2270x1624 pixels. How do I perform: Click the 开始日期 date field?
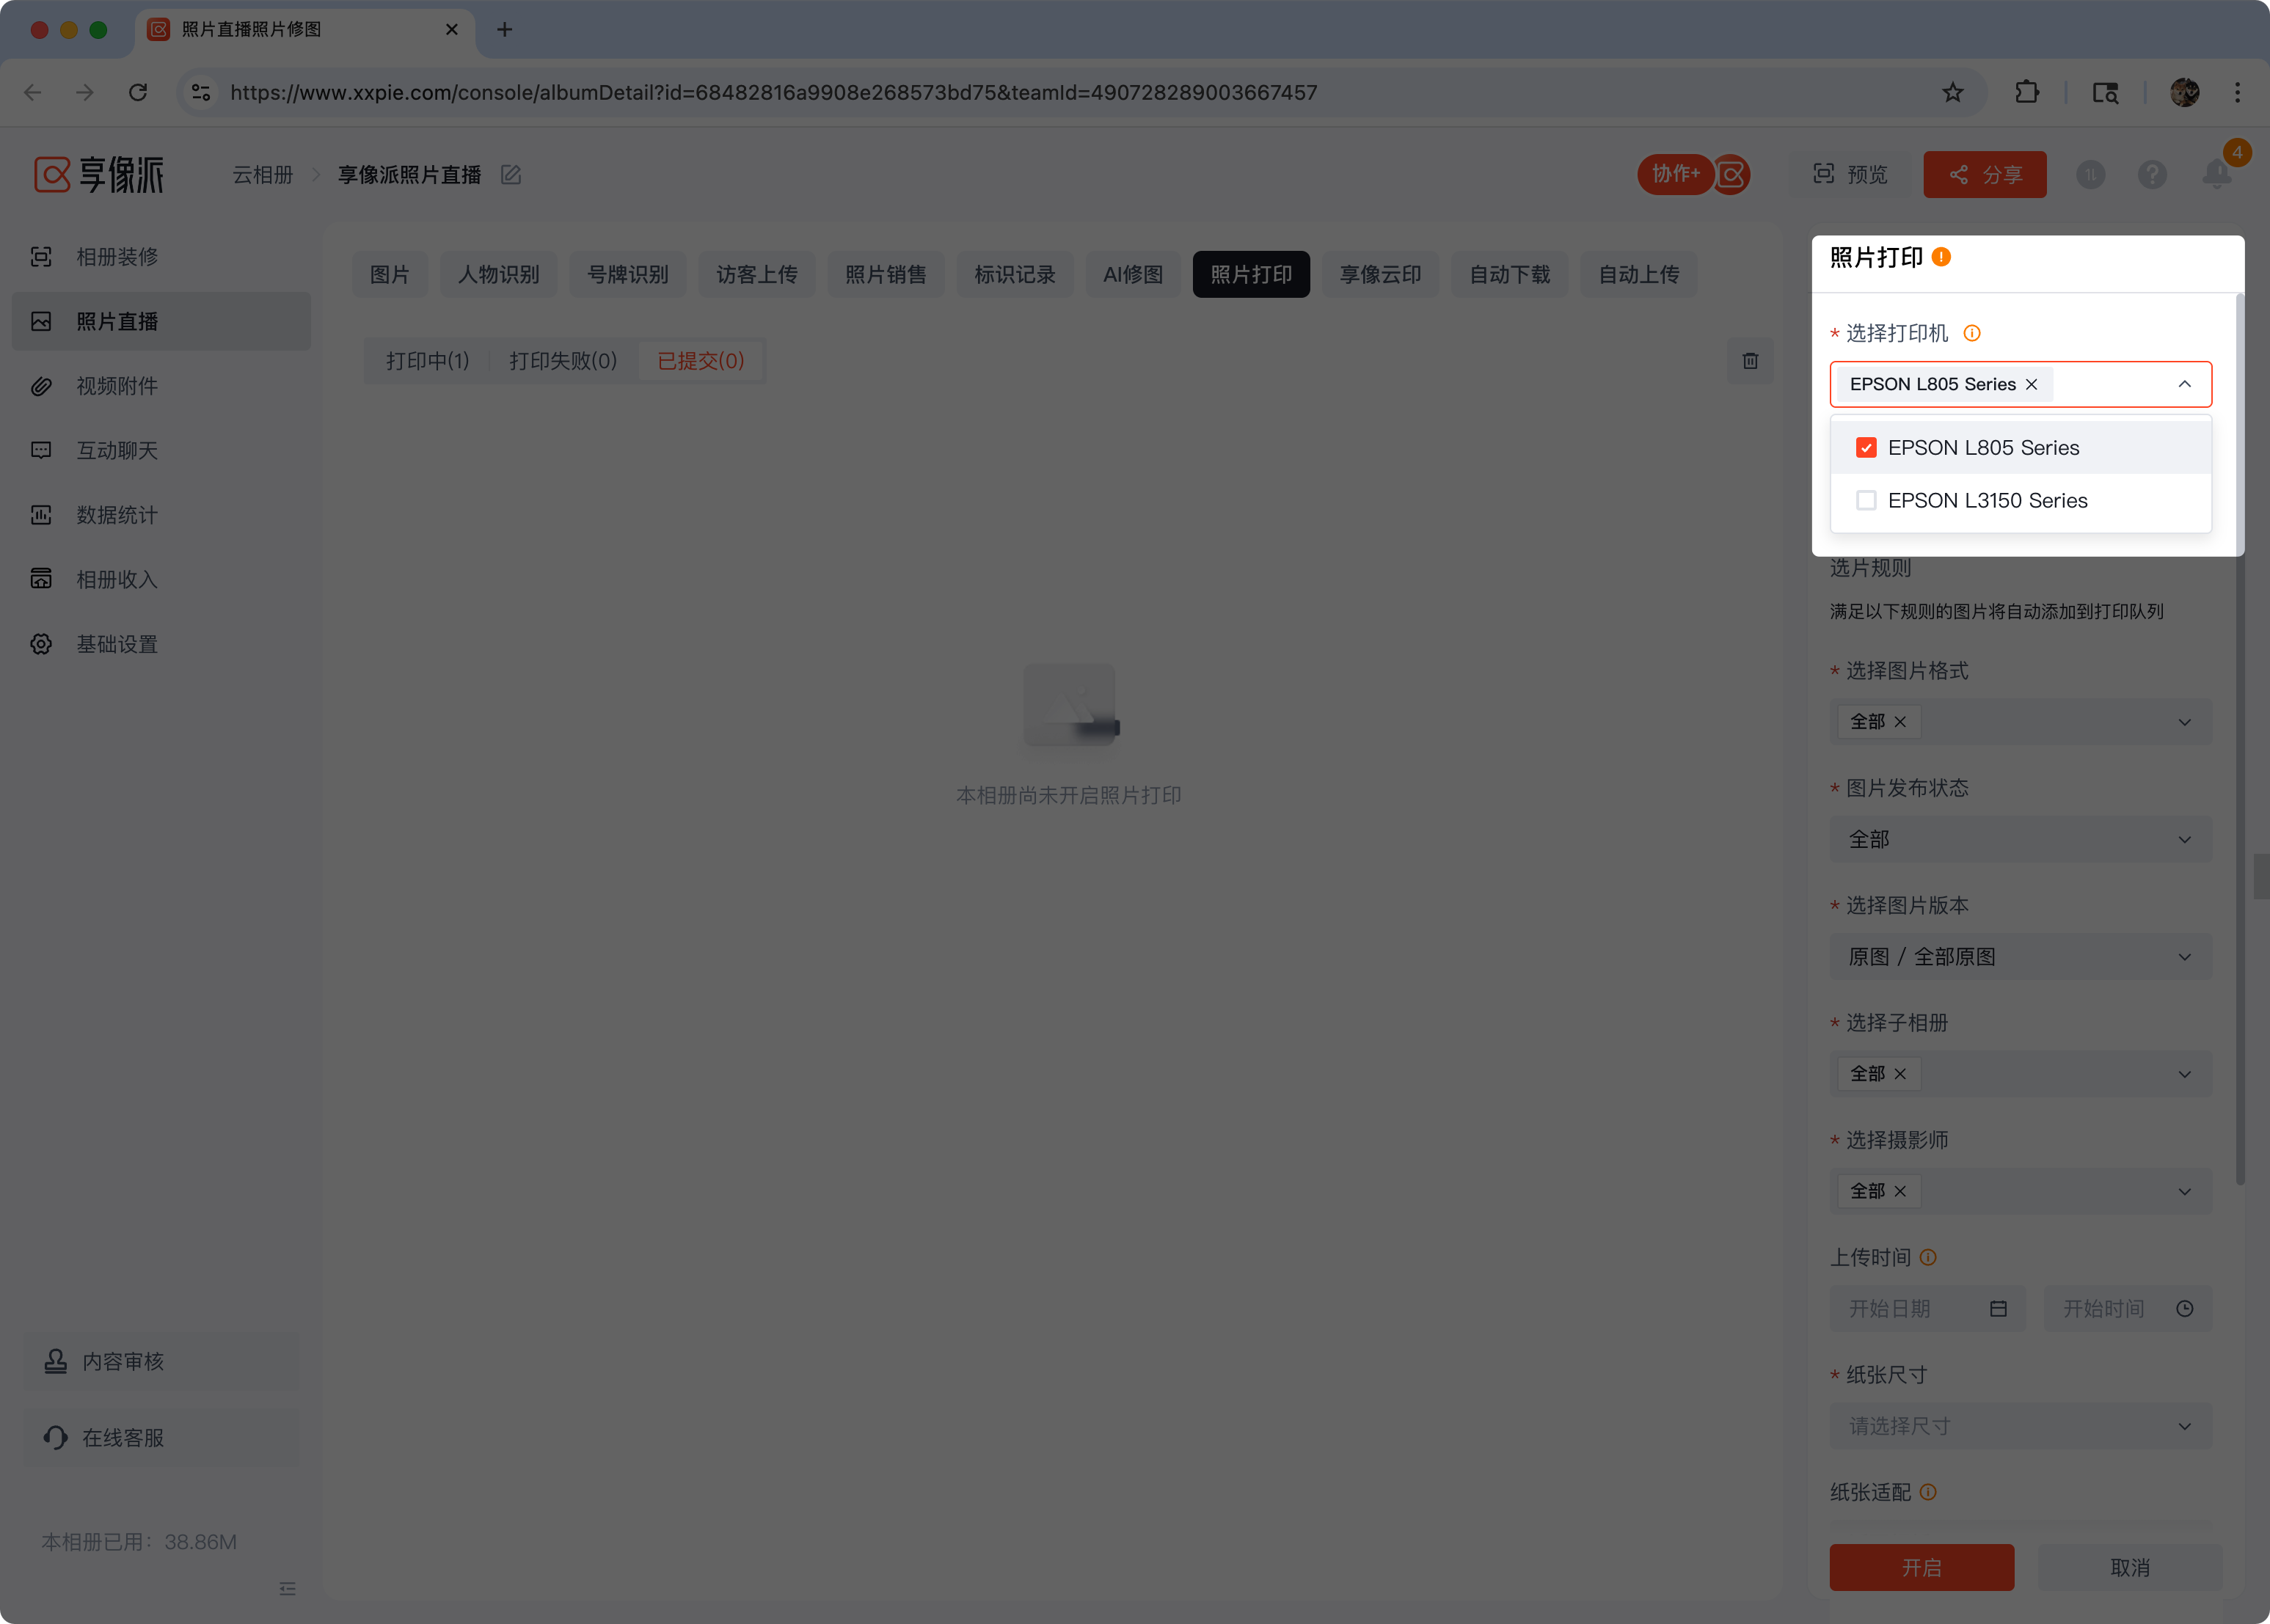tap(1927, 1309)
